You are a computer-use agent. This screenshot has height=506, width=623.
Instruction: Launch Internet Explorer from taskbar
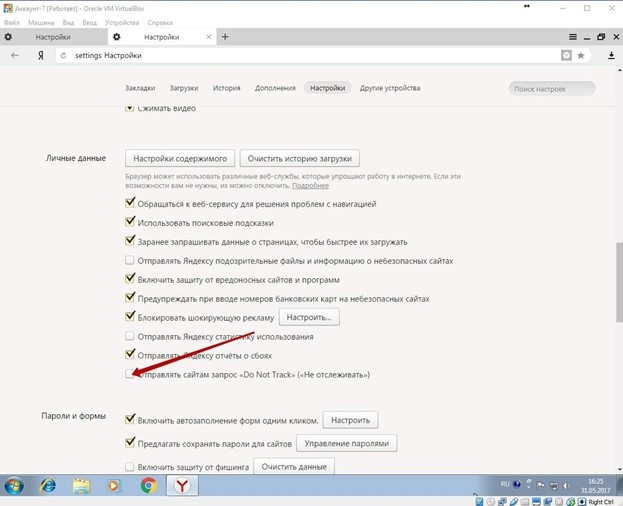click(x=48, y=485)
